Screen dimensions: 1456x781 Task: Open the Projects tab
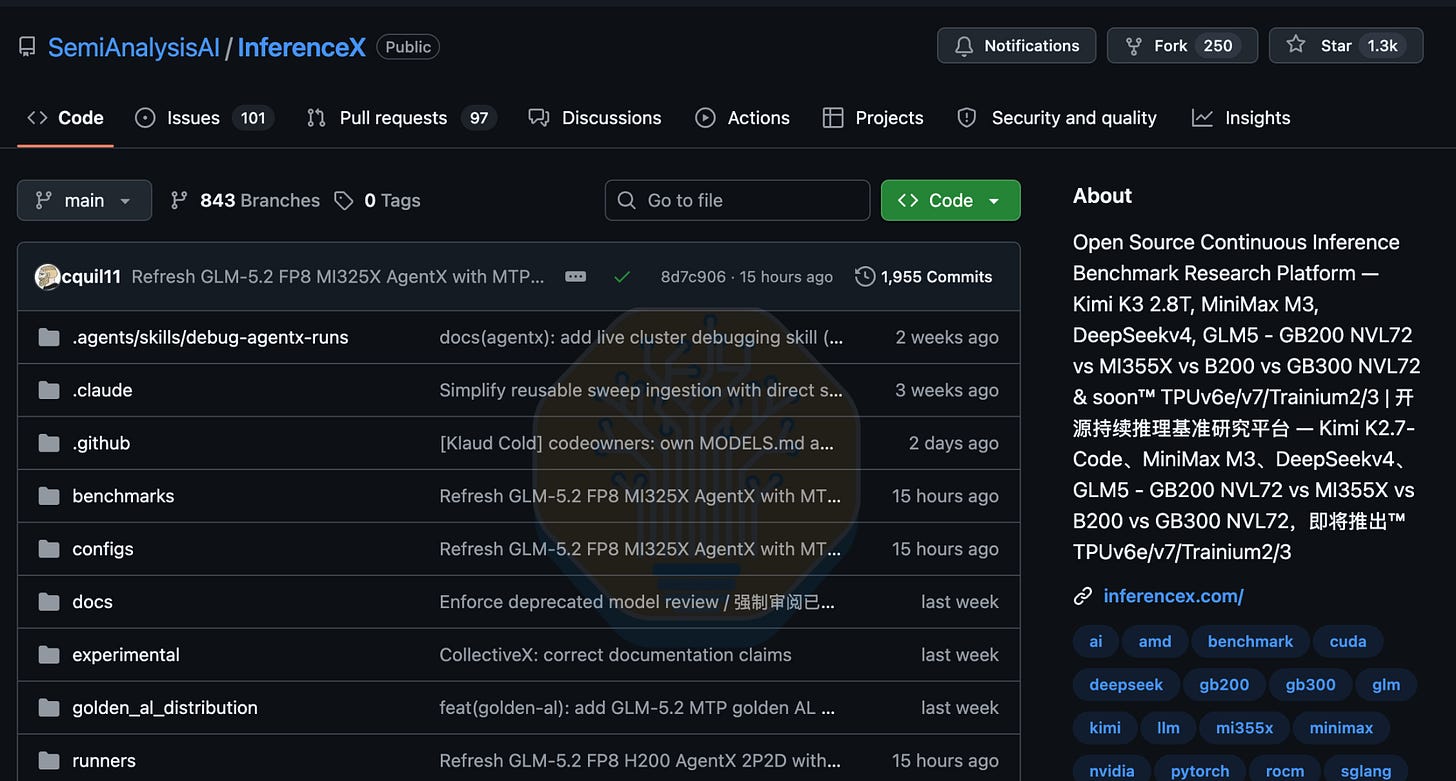point(873,118)
